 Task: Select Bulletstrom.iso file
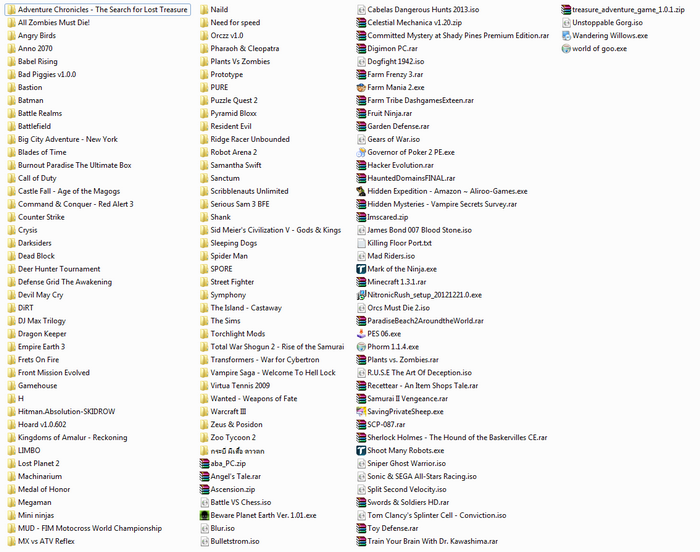pyautogui.click(x=235, y=541)
